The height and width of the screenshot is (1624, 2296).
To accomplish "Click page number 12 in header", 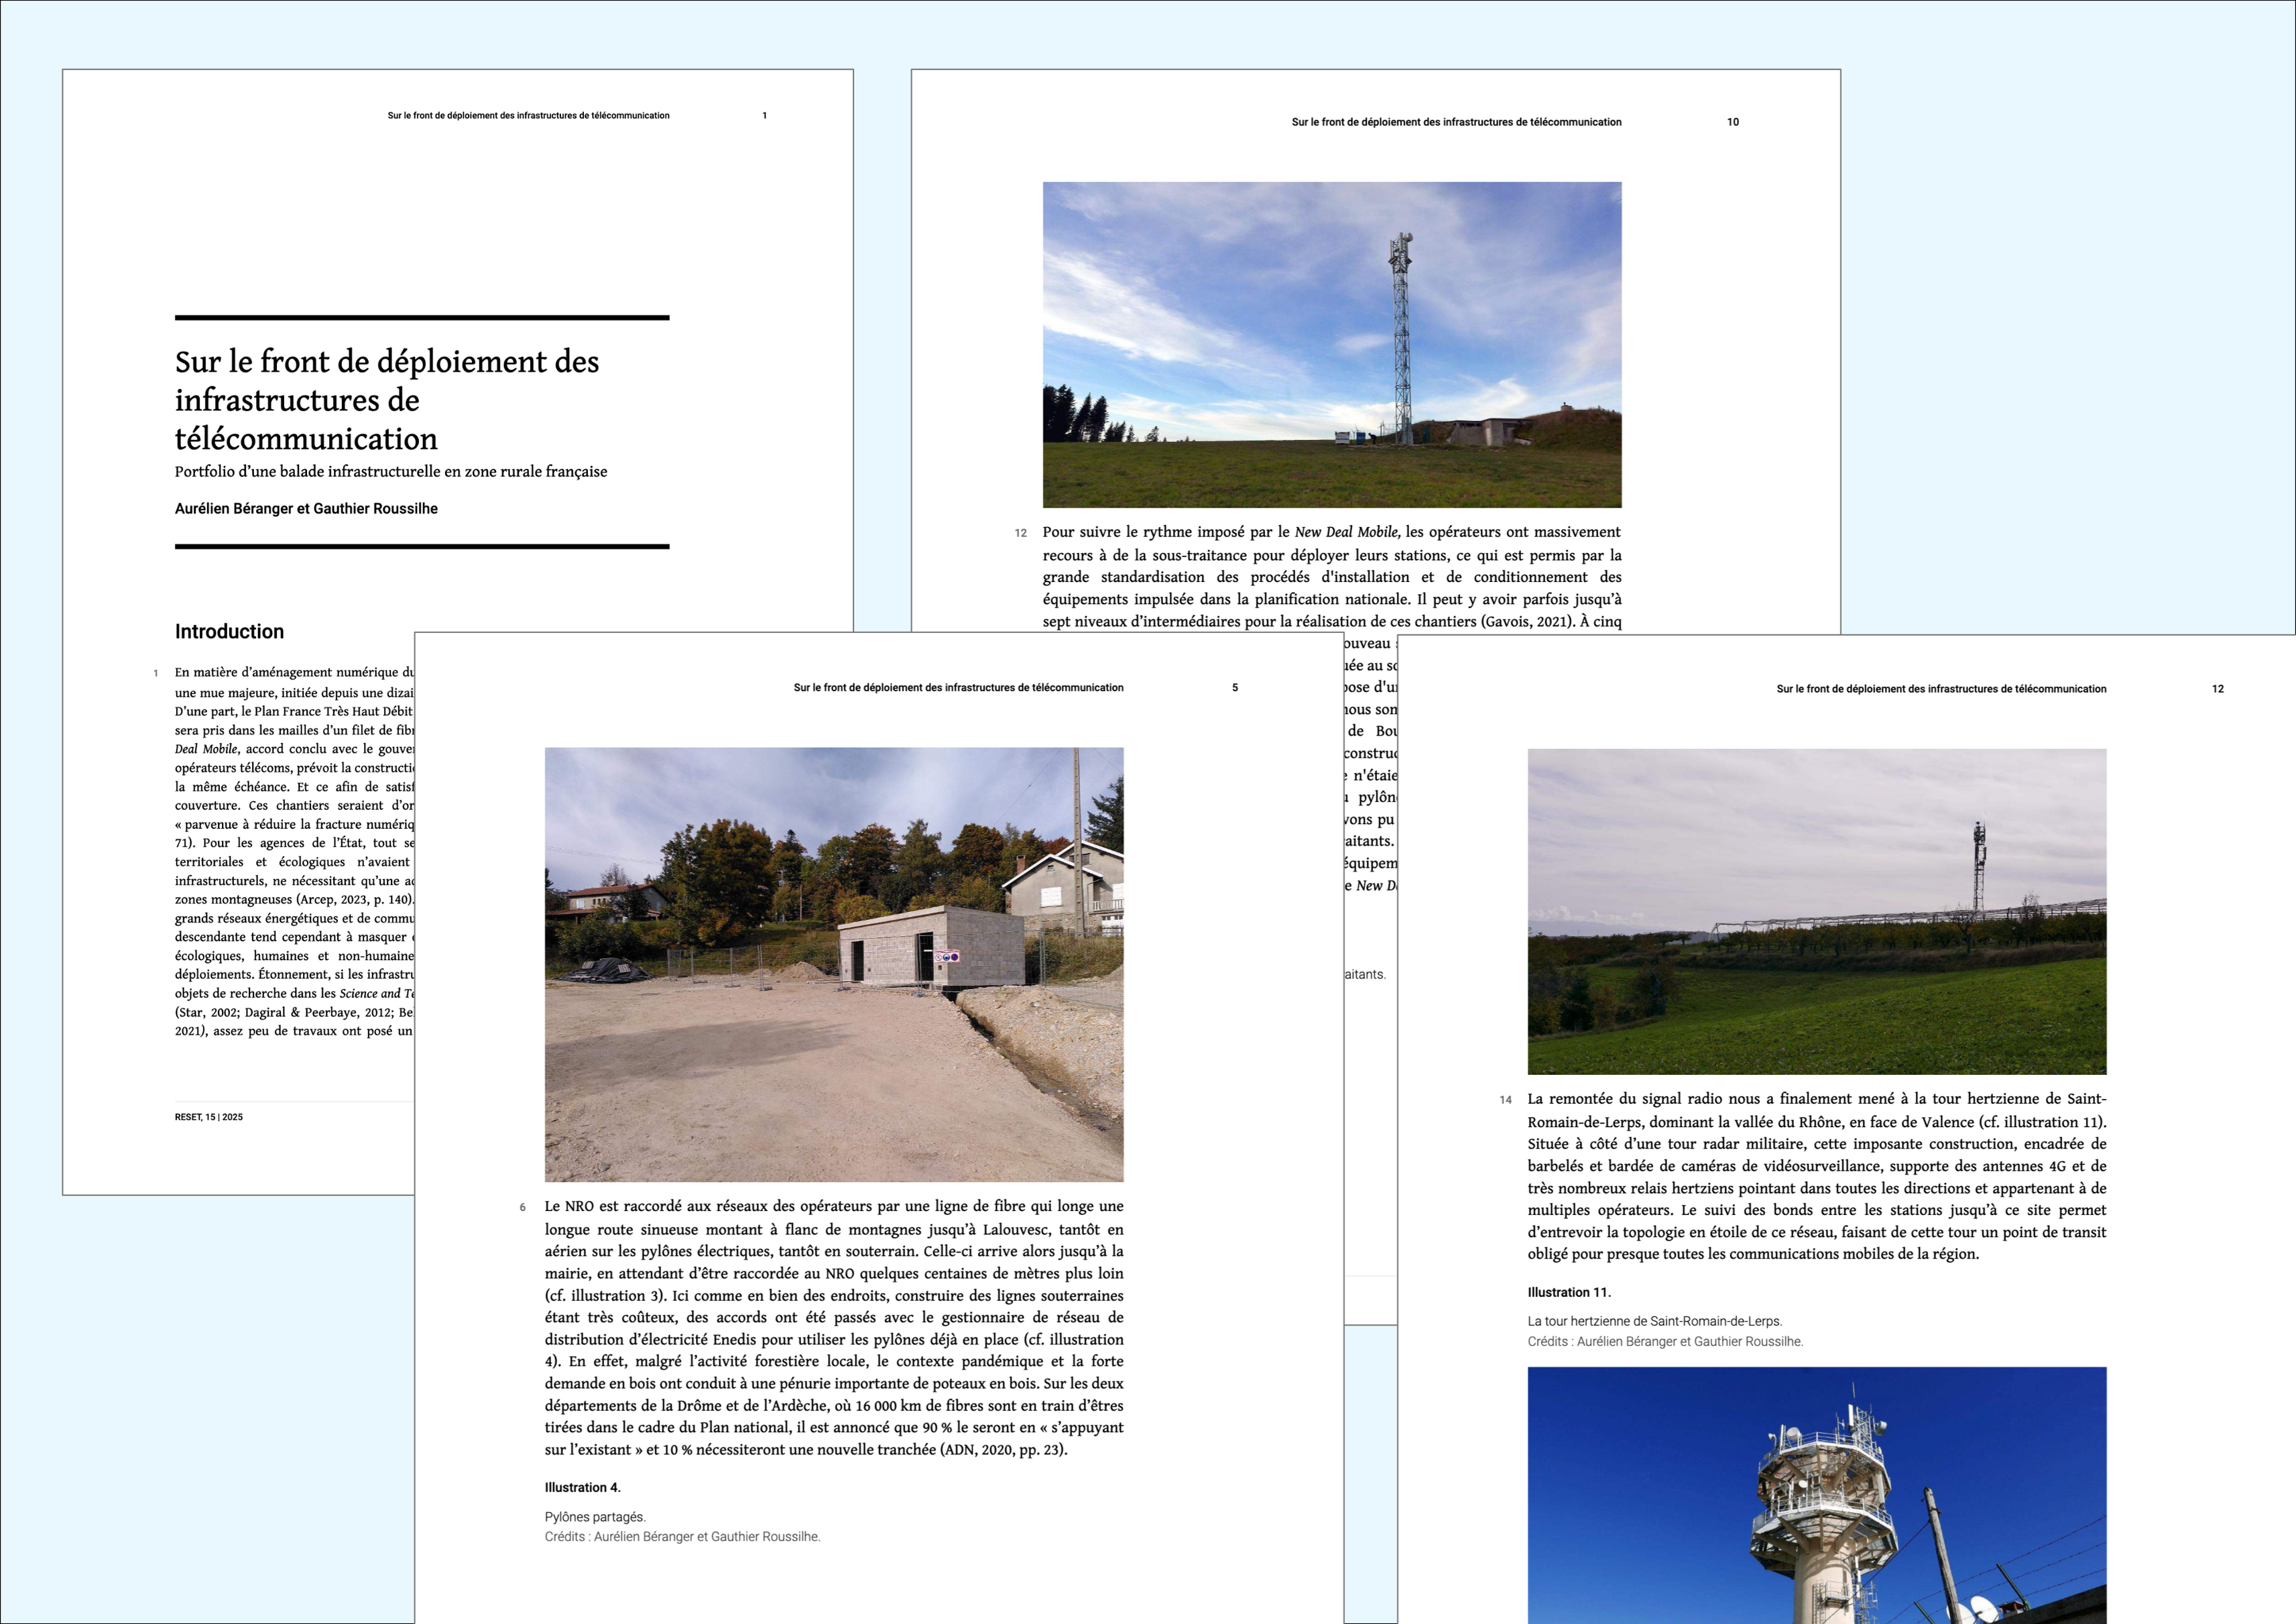I will point(2218,688).
